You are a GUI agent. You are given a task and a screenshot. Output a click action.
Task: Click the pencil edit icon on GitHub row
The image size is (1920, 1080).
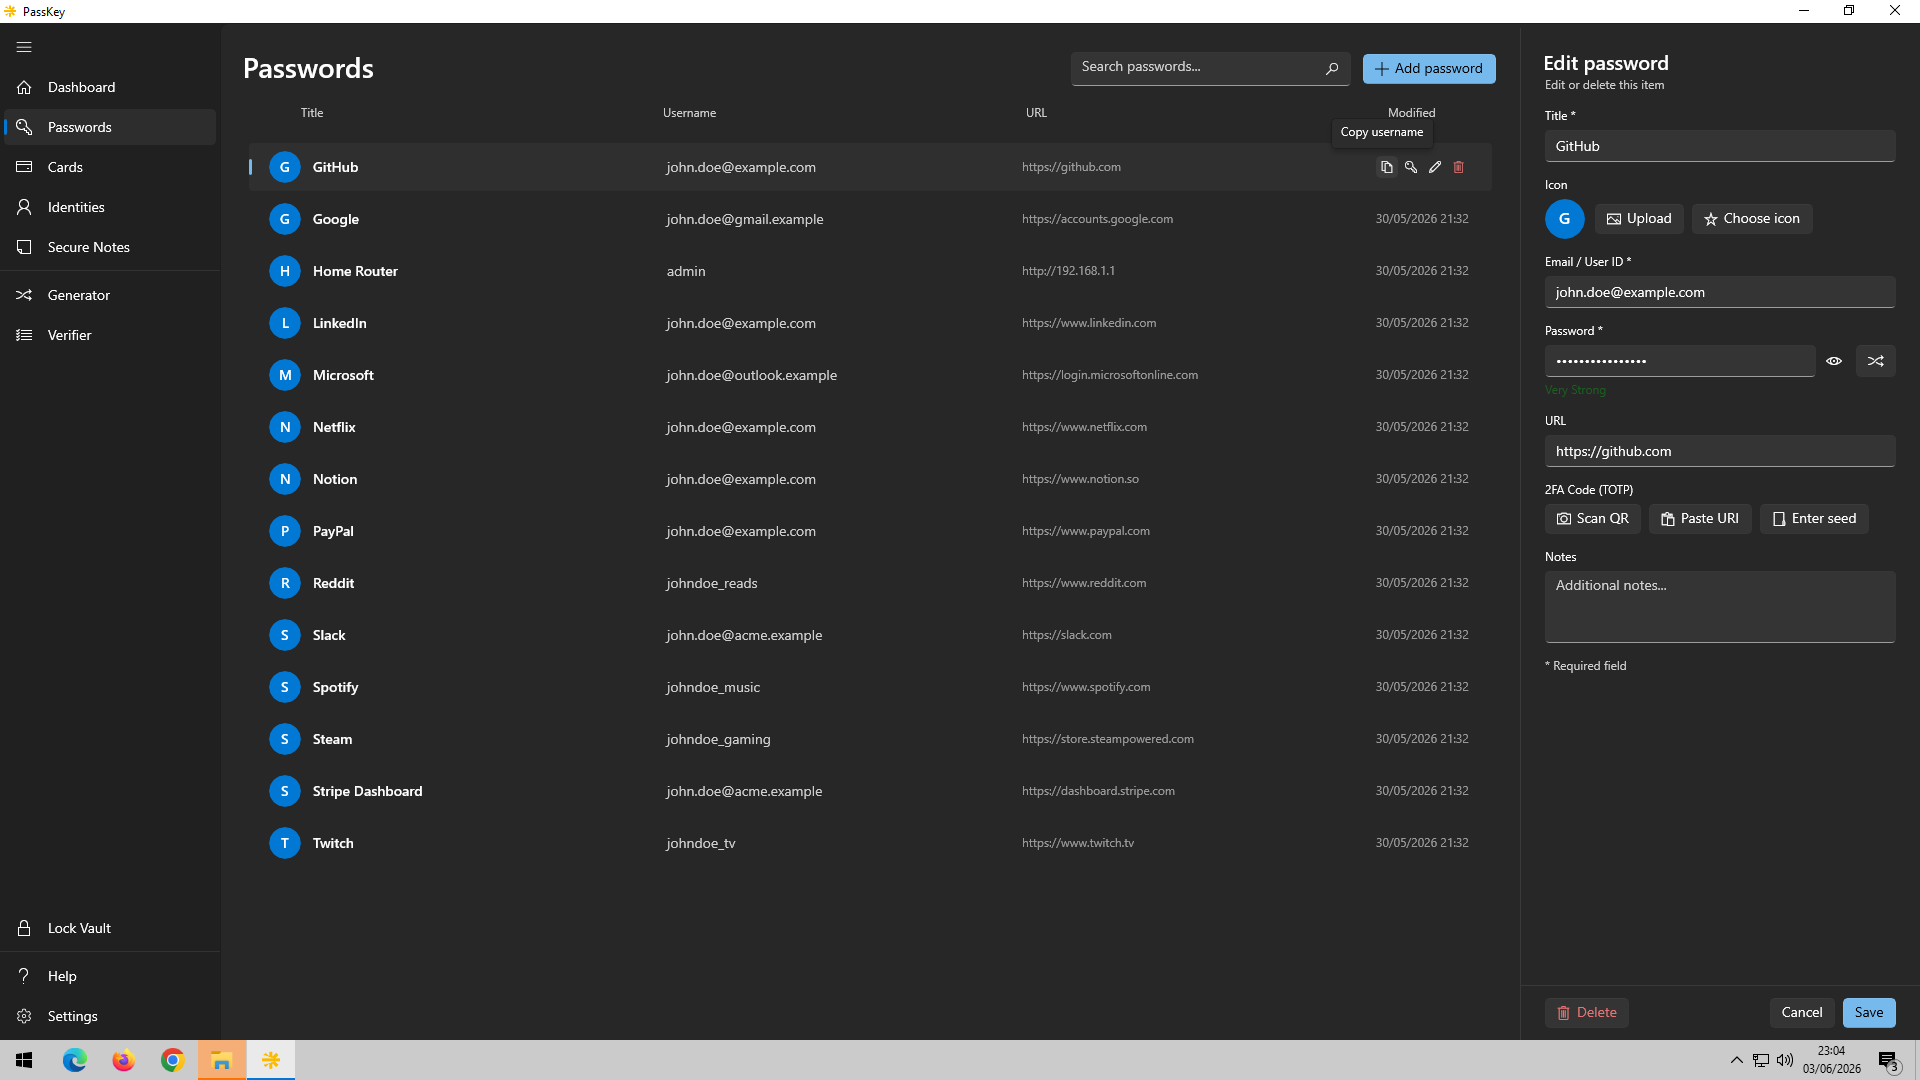pyautogui.click(x=1434, y=167)
